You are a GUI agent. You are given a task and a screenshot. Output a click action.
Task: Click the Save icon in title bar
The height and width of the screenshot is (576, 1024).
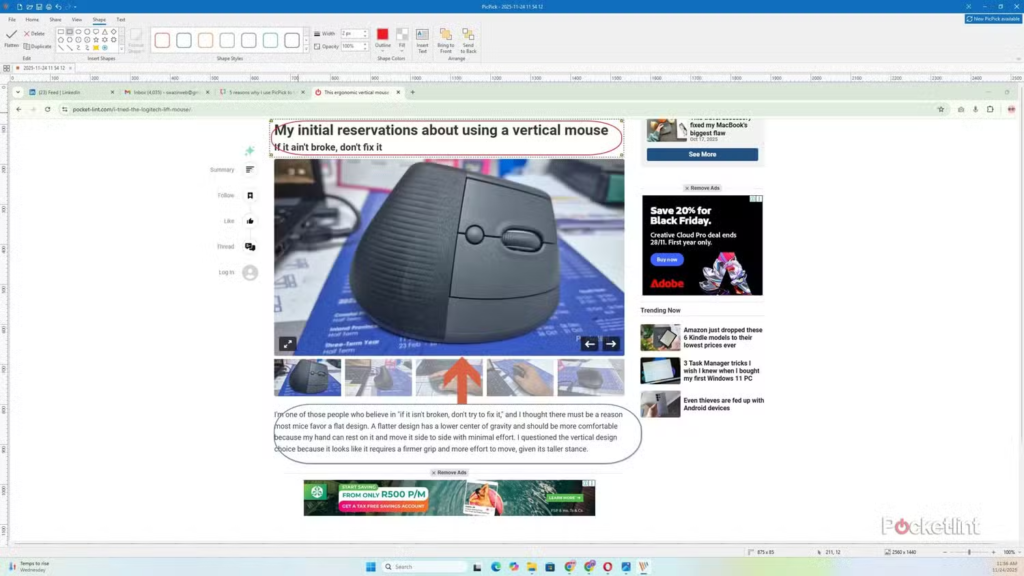click(x=38, y=6)
